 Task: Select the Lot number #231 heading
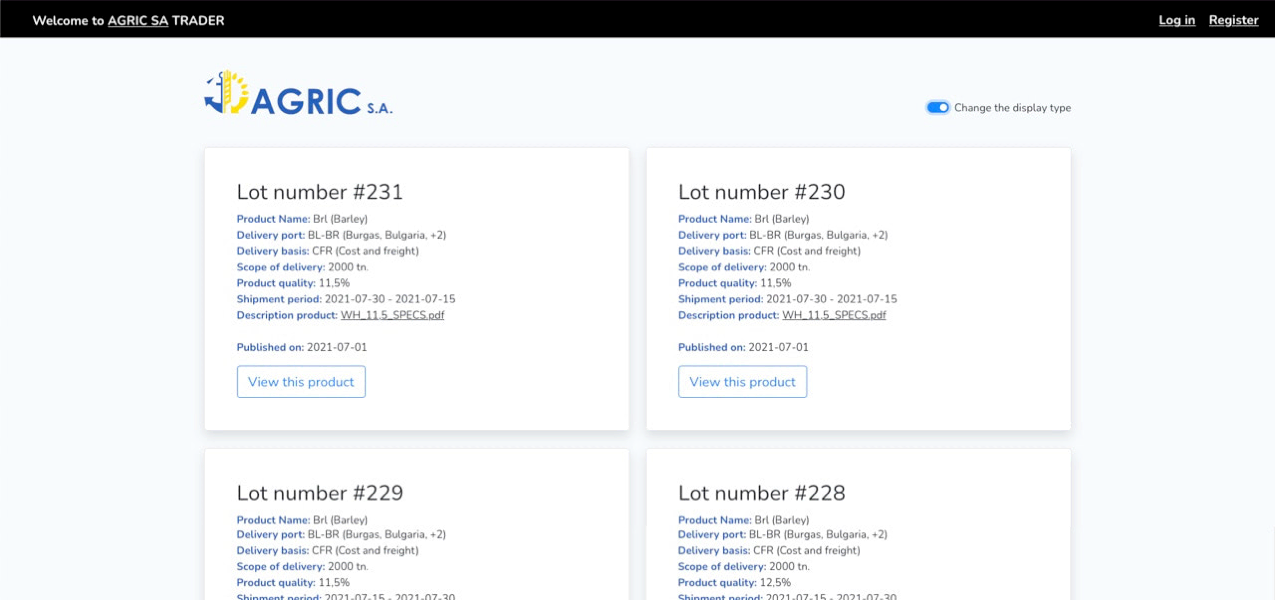319,192
